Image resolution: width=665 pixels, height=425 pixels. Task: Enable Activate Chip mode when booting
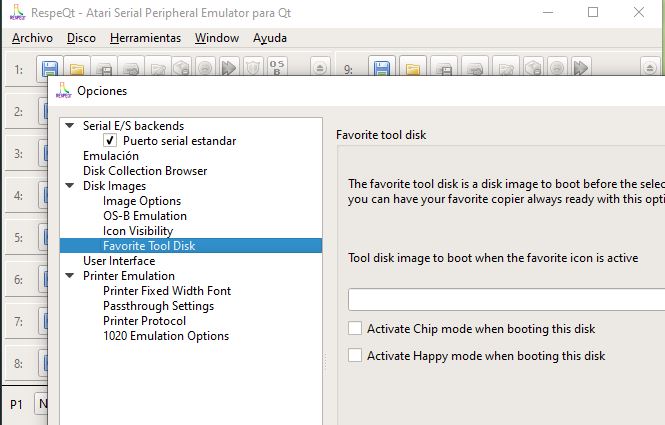[x=355, y=328]
